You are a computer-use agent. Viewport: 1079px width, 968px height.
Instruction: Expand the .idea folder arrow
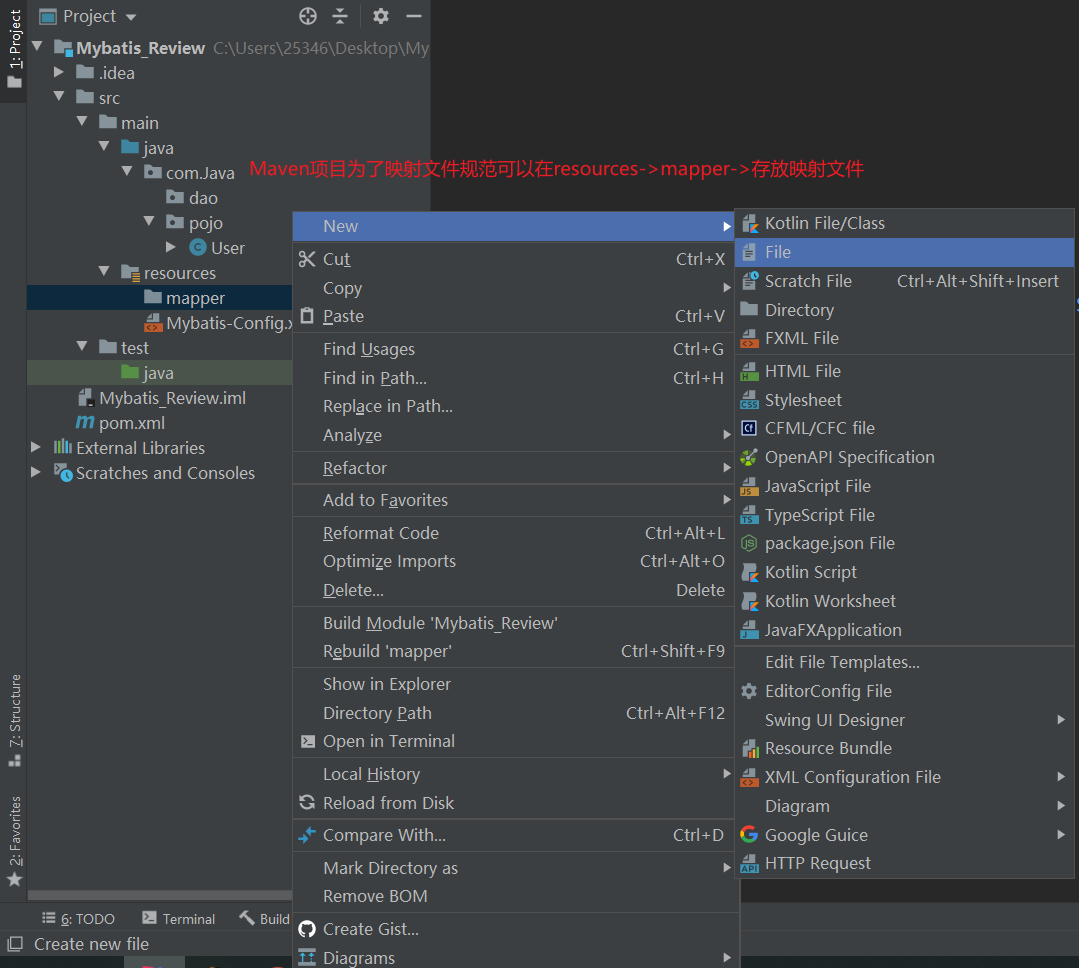click(x=58, y=72)
